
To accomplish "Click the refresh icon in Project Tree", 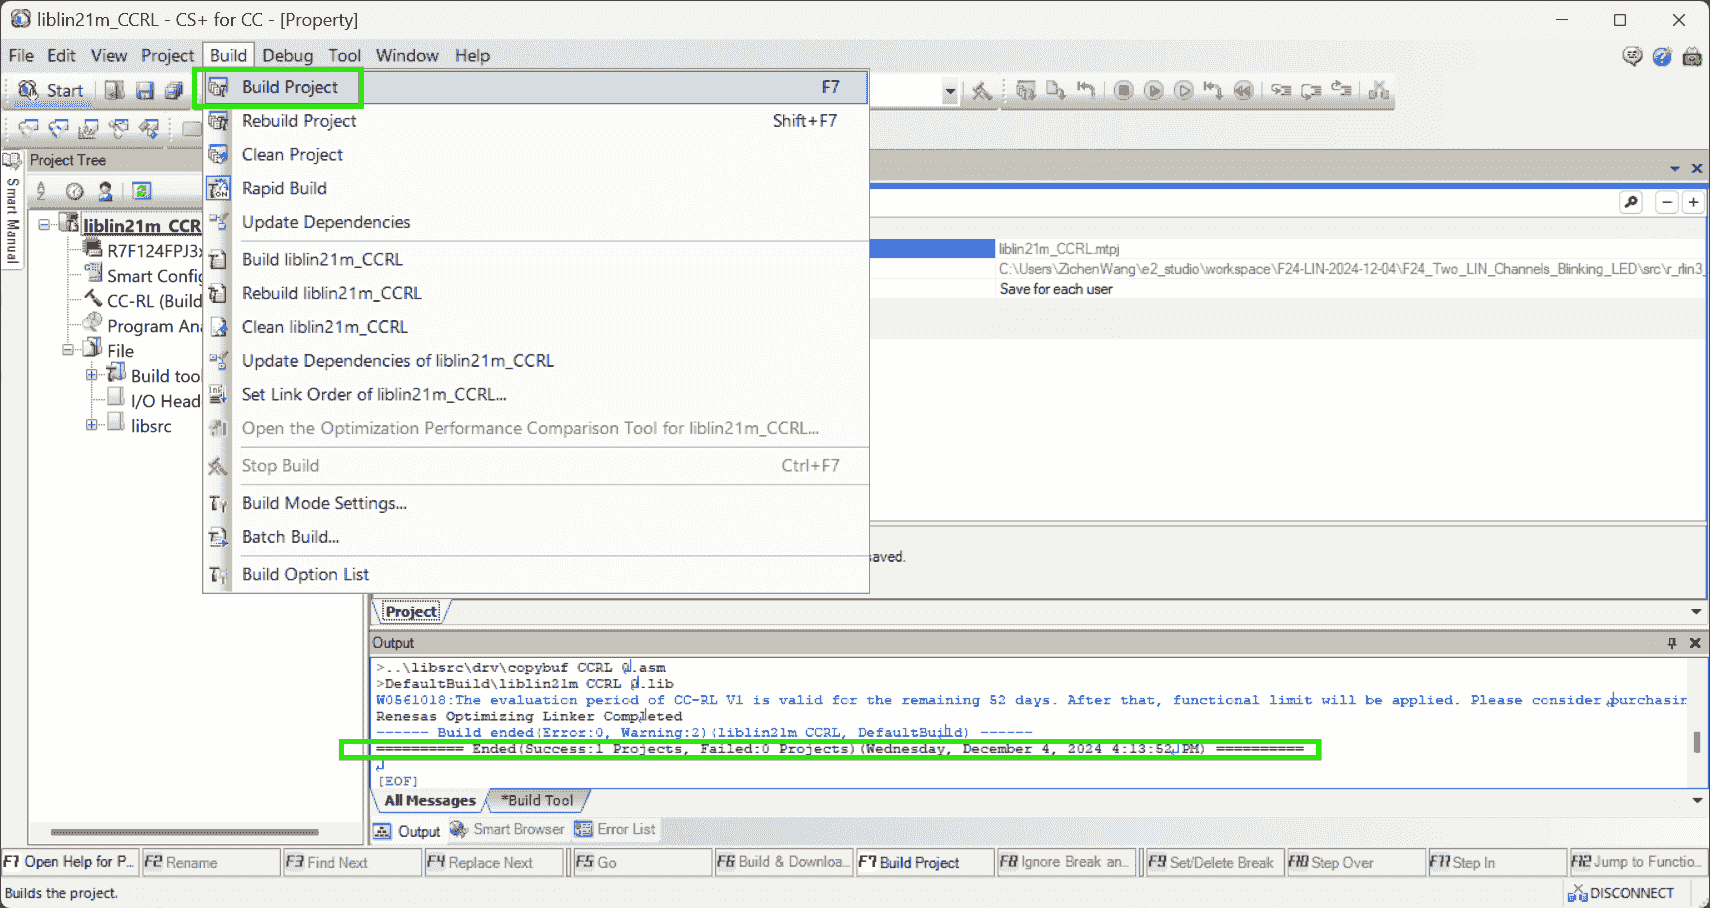I will 142,191.
